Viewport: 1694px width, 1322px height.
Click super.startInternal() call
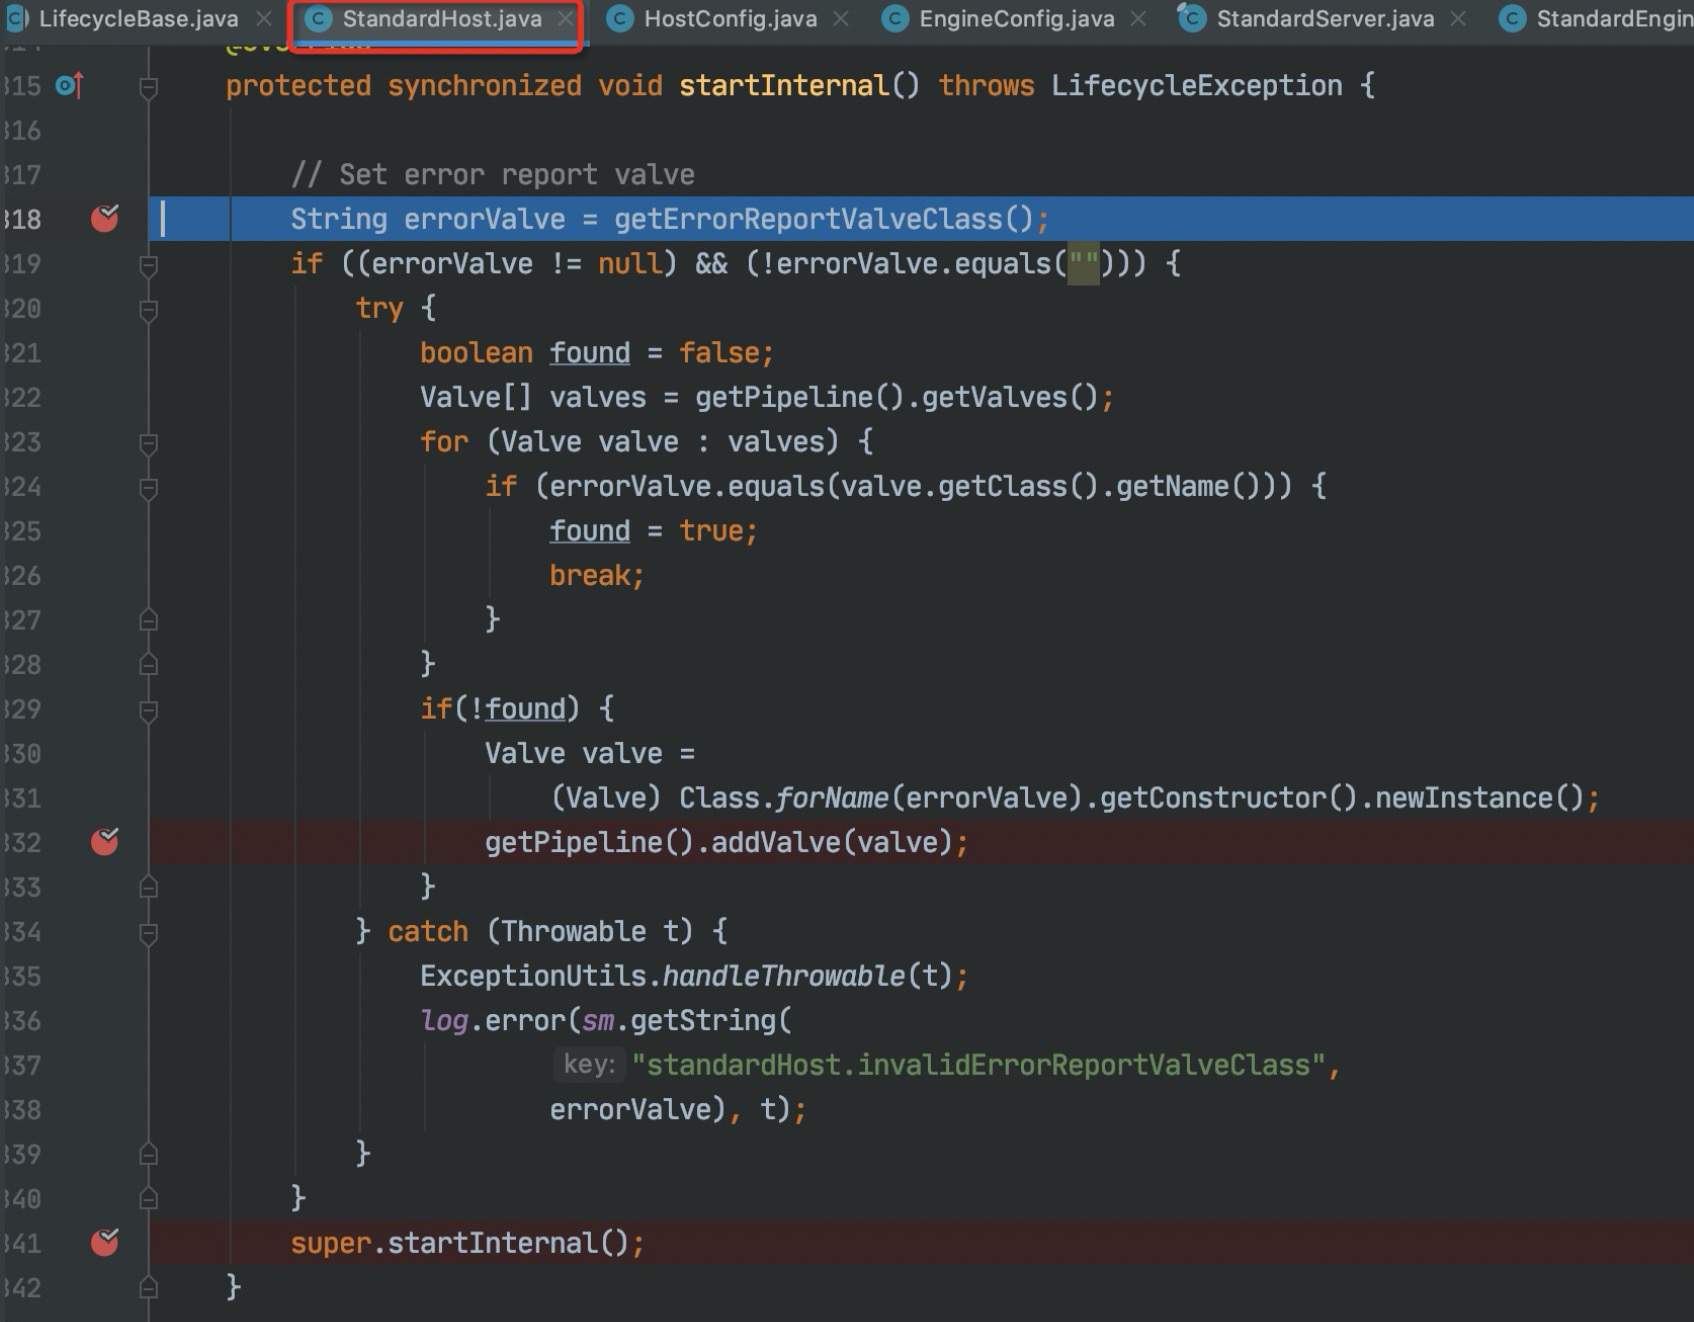460,1243
